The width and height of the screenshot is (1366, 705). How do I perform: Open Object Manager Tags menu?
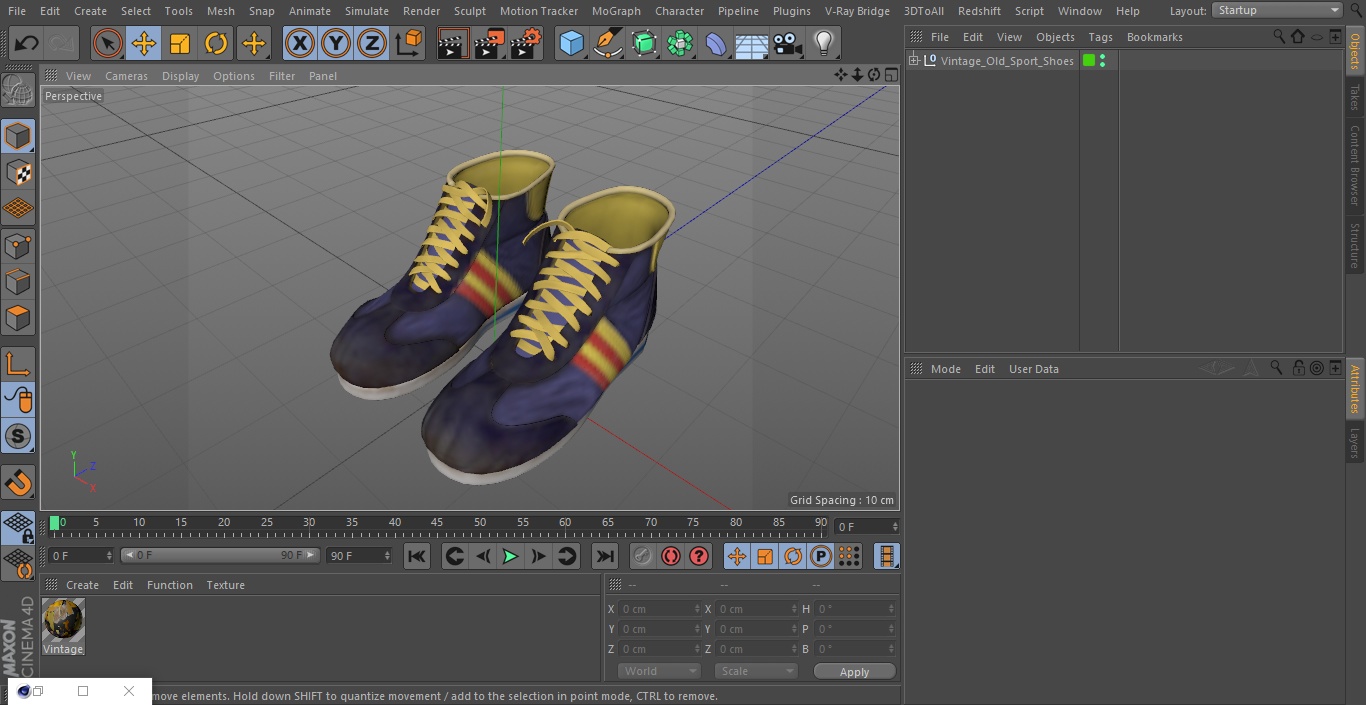coord(1100,37)
